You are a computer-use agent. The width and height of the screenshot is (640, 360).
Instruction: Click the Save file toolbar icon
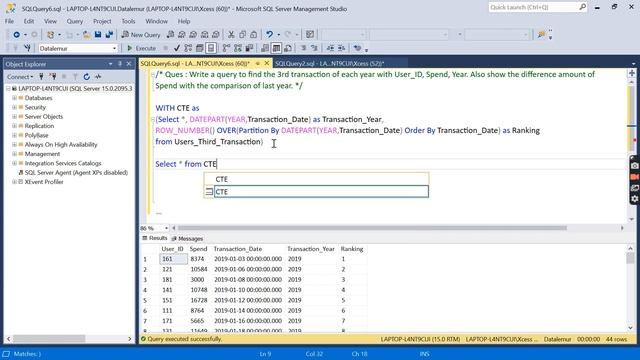[98, 35]
